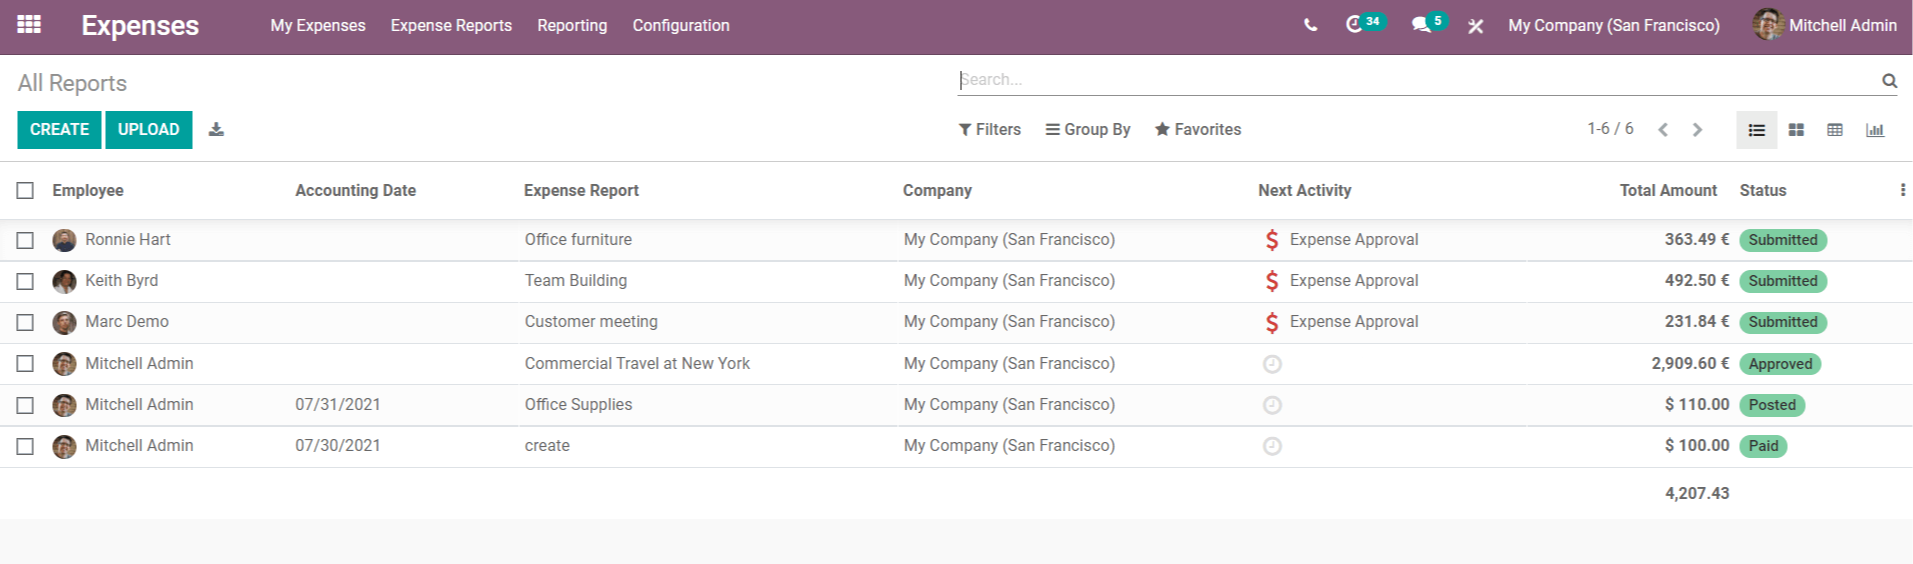Viewport: 1913px width, 564px height.
Task: Check the Marc Demo row checkbox
Action: 25,322
